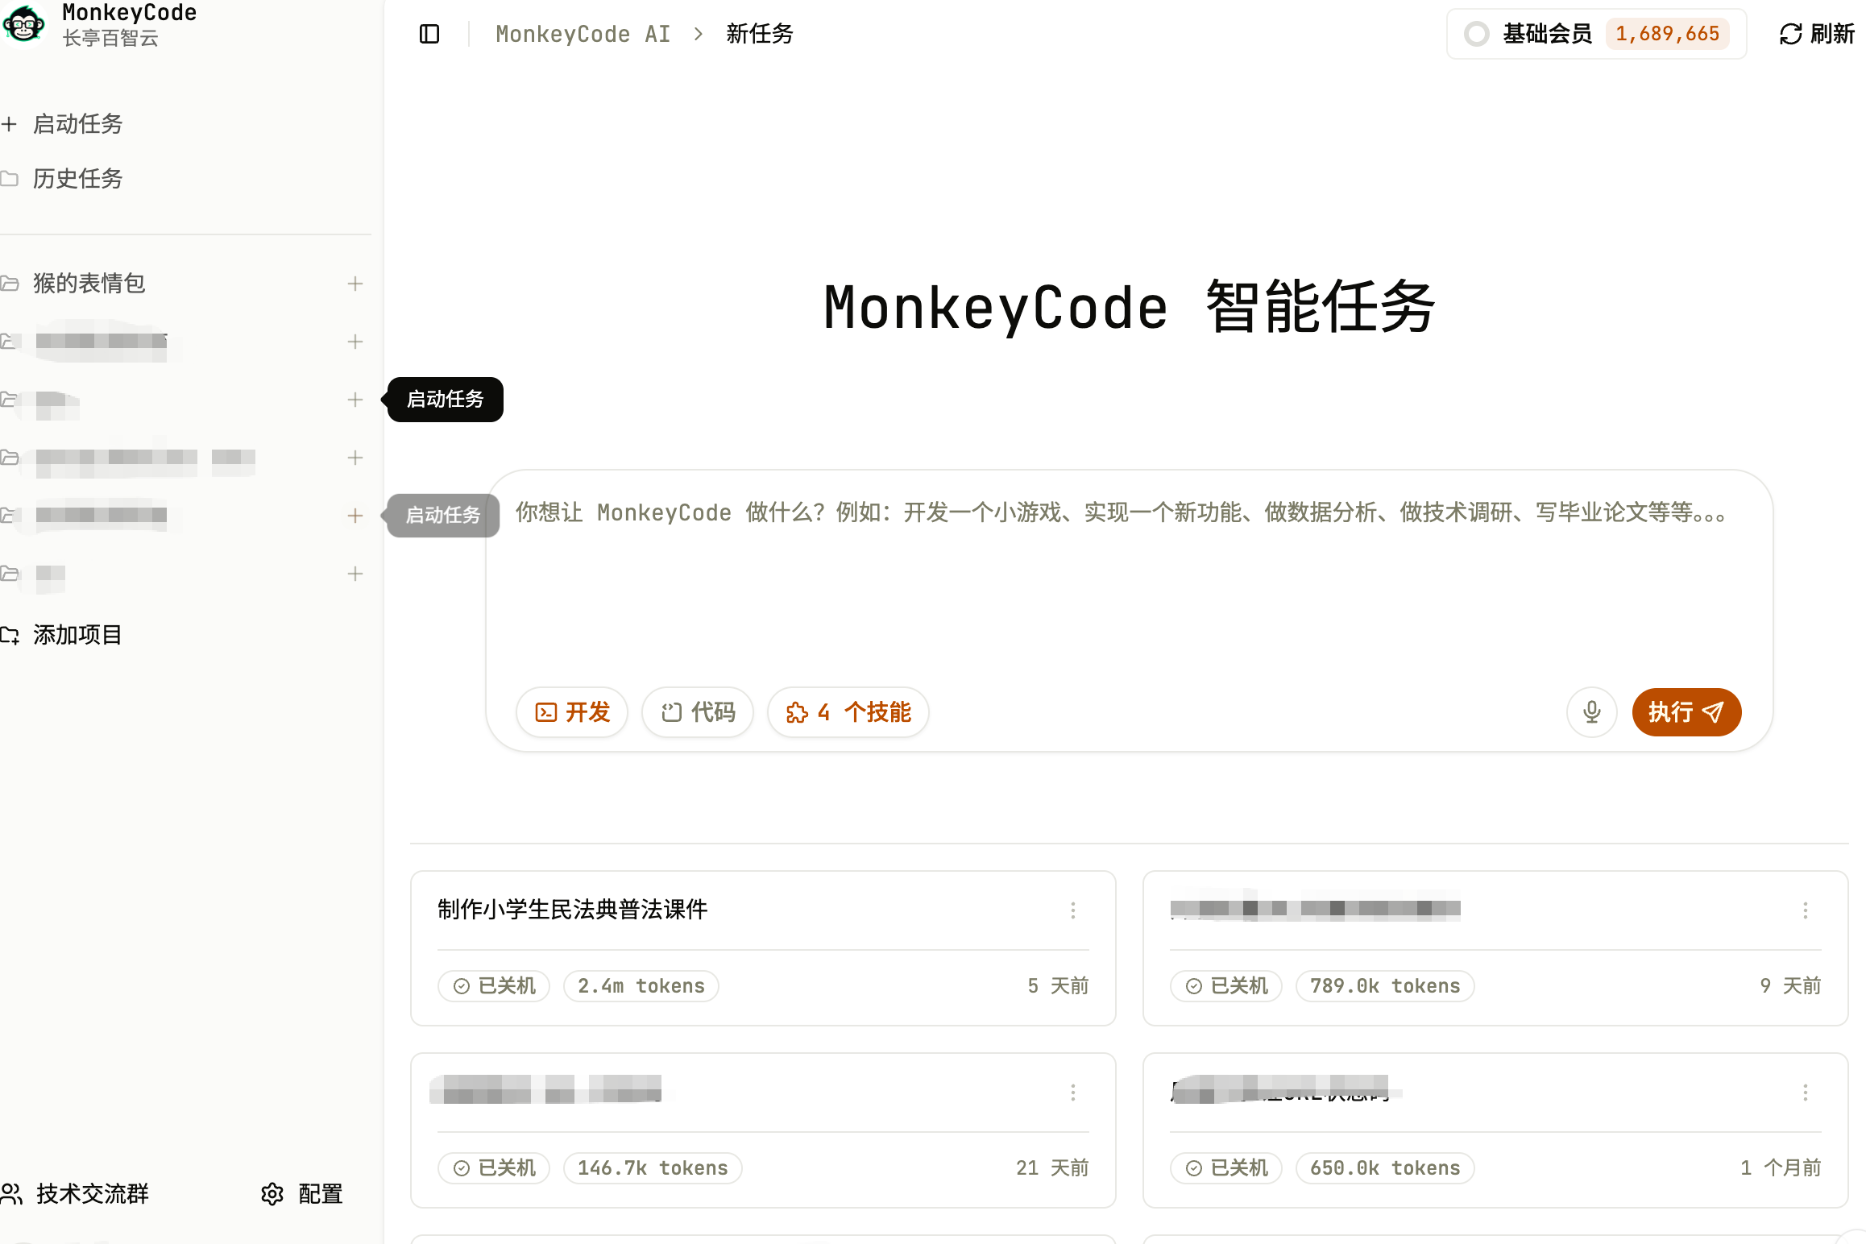This screenshot has height=1244, width=1866.
Task: Open three-dot menu on the 789.0k tokens card
Action: click(1805, 910)
